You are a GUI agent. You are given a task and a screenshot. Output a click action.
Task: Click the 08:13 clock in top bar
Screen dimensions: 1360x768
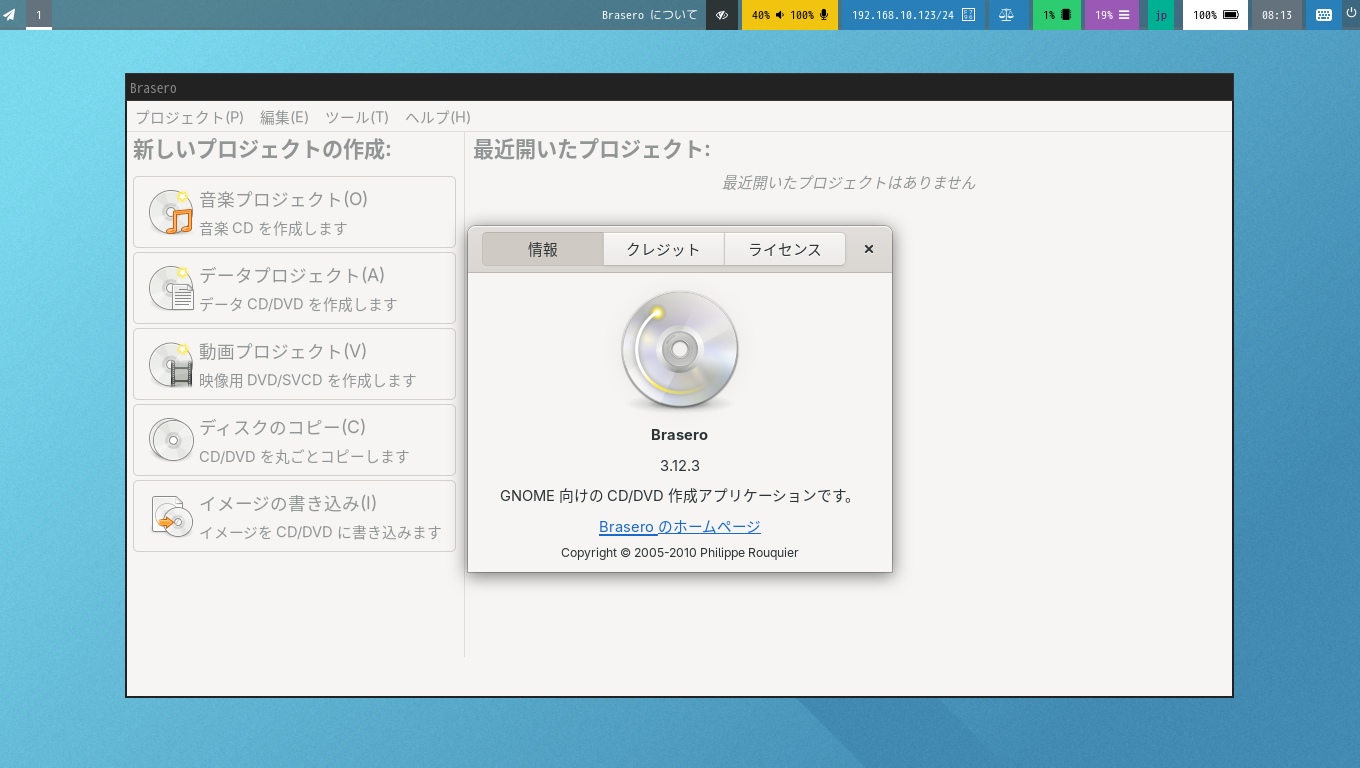[1277, 15]
